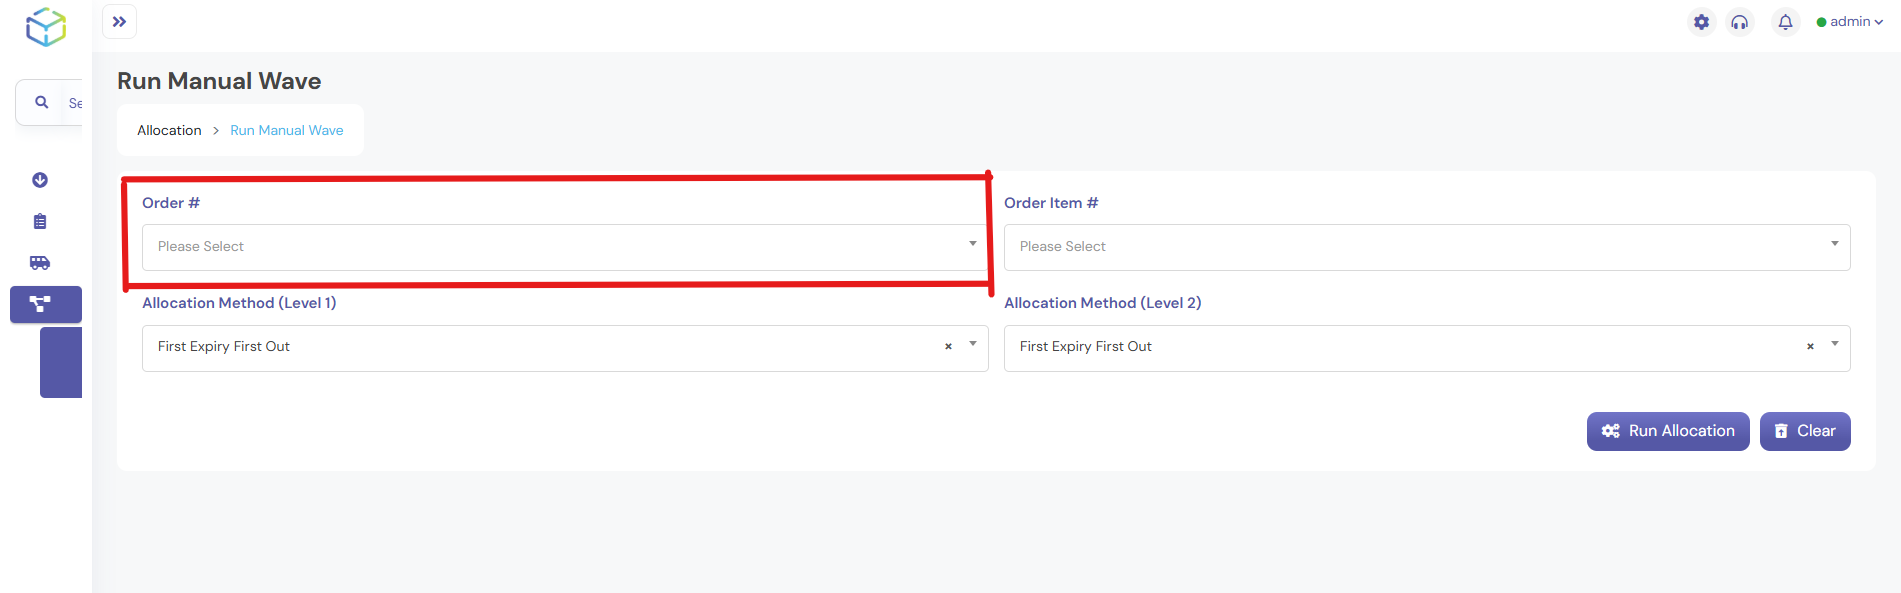
Task: Open the clipboard orders icon in sidebar
Action: click(x=39, y=221)
